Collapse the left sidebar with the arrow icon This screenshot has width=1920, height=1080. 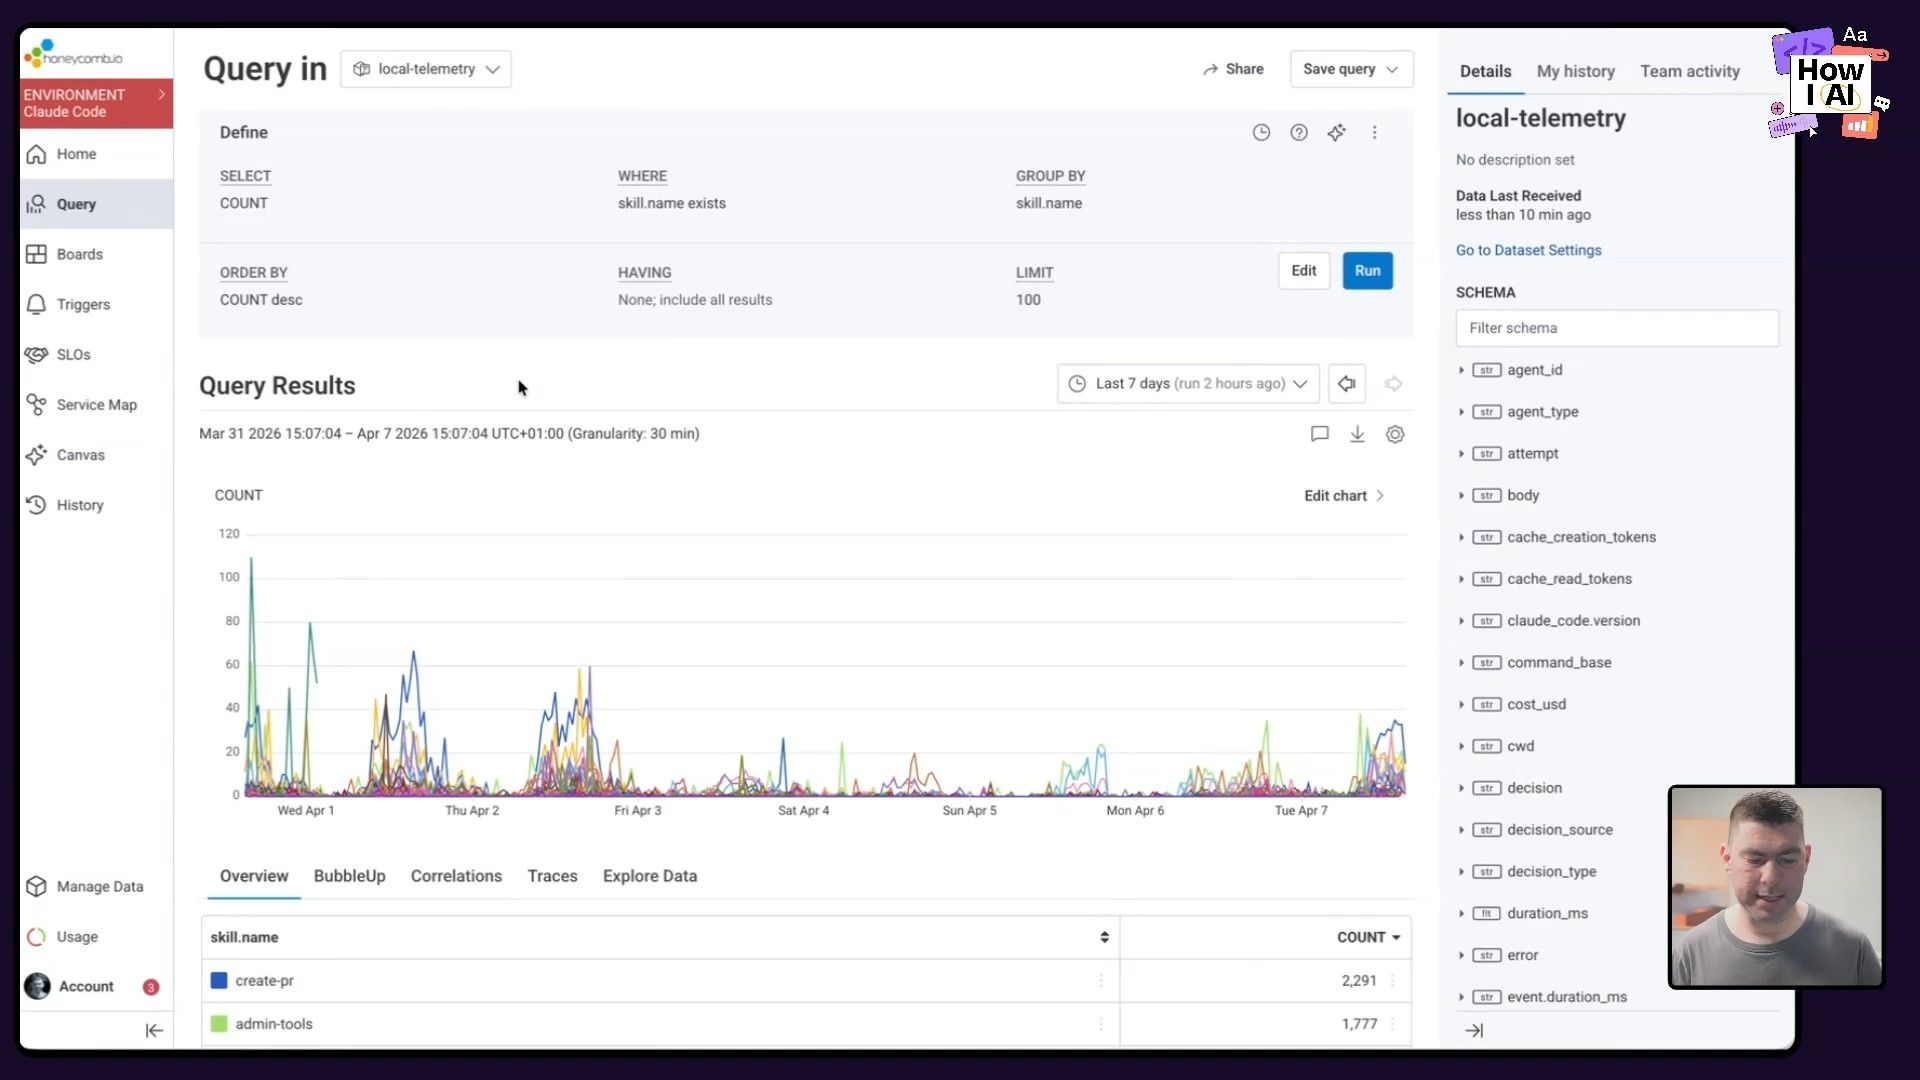click(153, 1030)
